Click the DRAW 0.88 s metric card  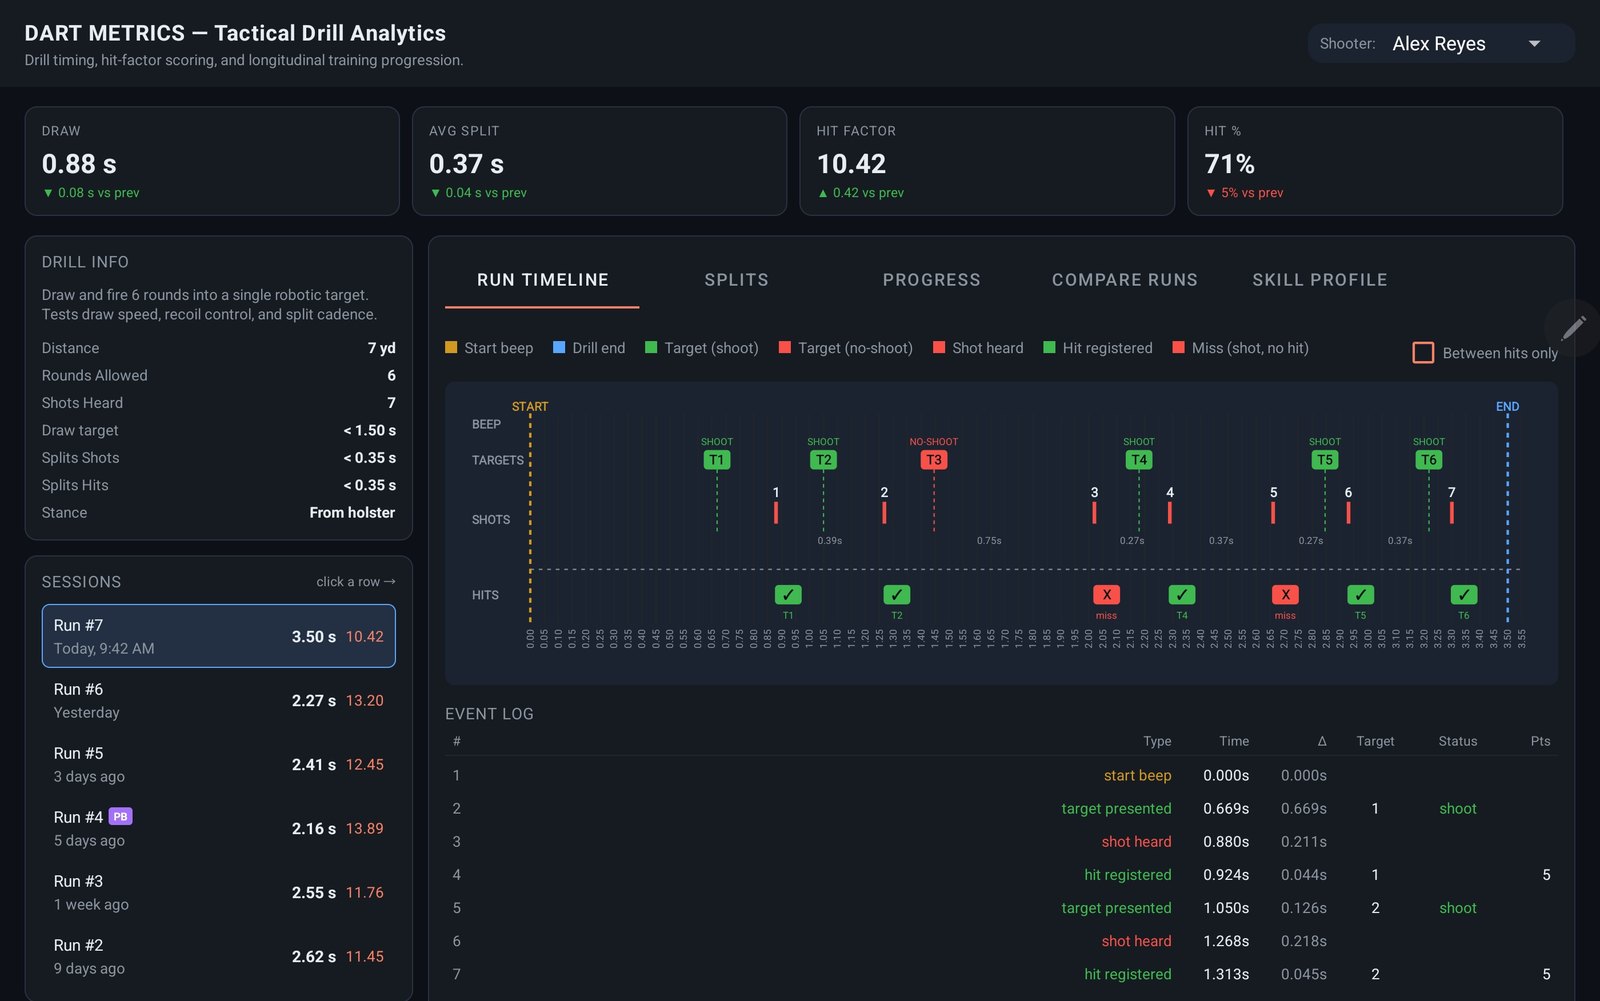pos(212,161)
